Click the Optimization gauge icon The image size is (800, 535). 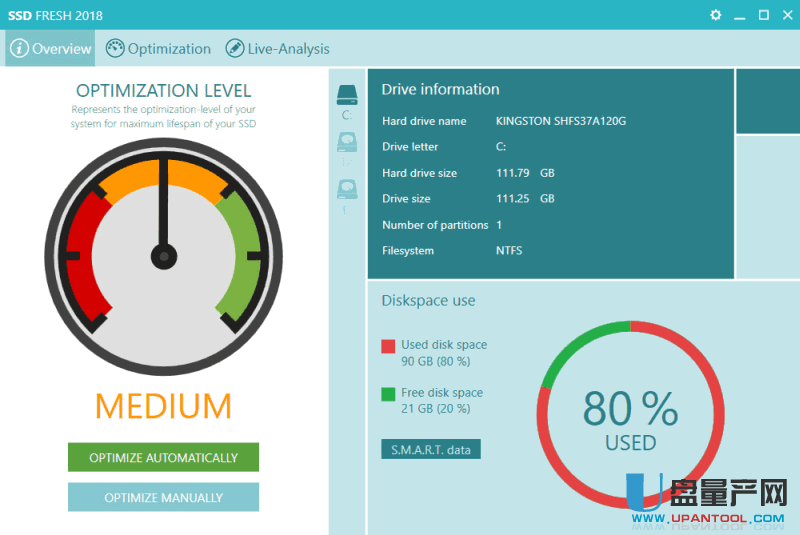(115, 48)
